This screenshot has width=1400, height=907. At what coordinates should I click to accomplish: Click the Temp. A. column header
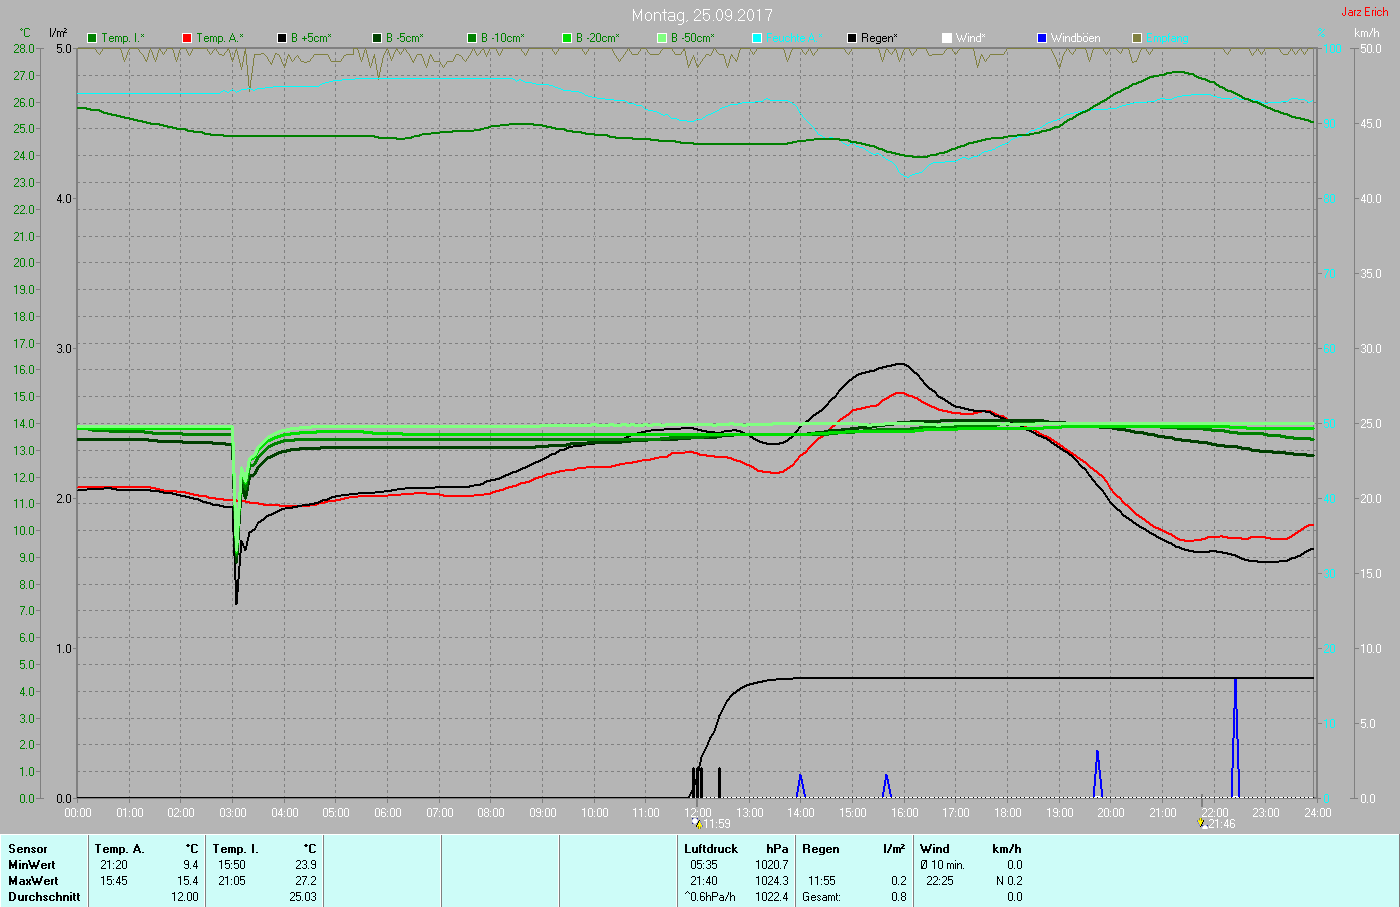point(119,849)
